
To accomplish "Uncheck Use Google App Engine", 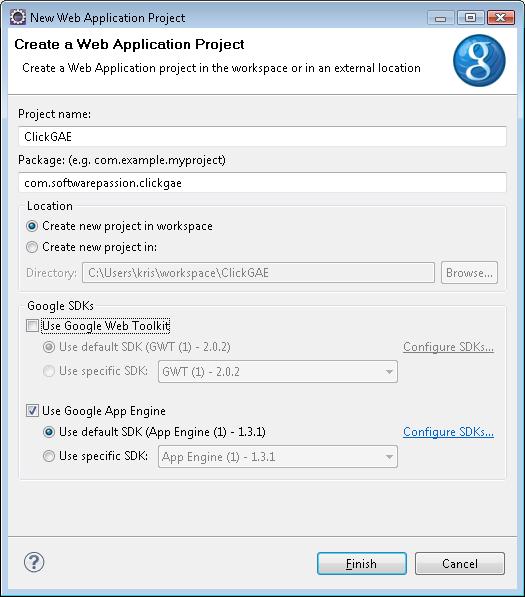I will (x=32, y=411).
